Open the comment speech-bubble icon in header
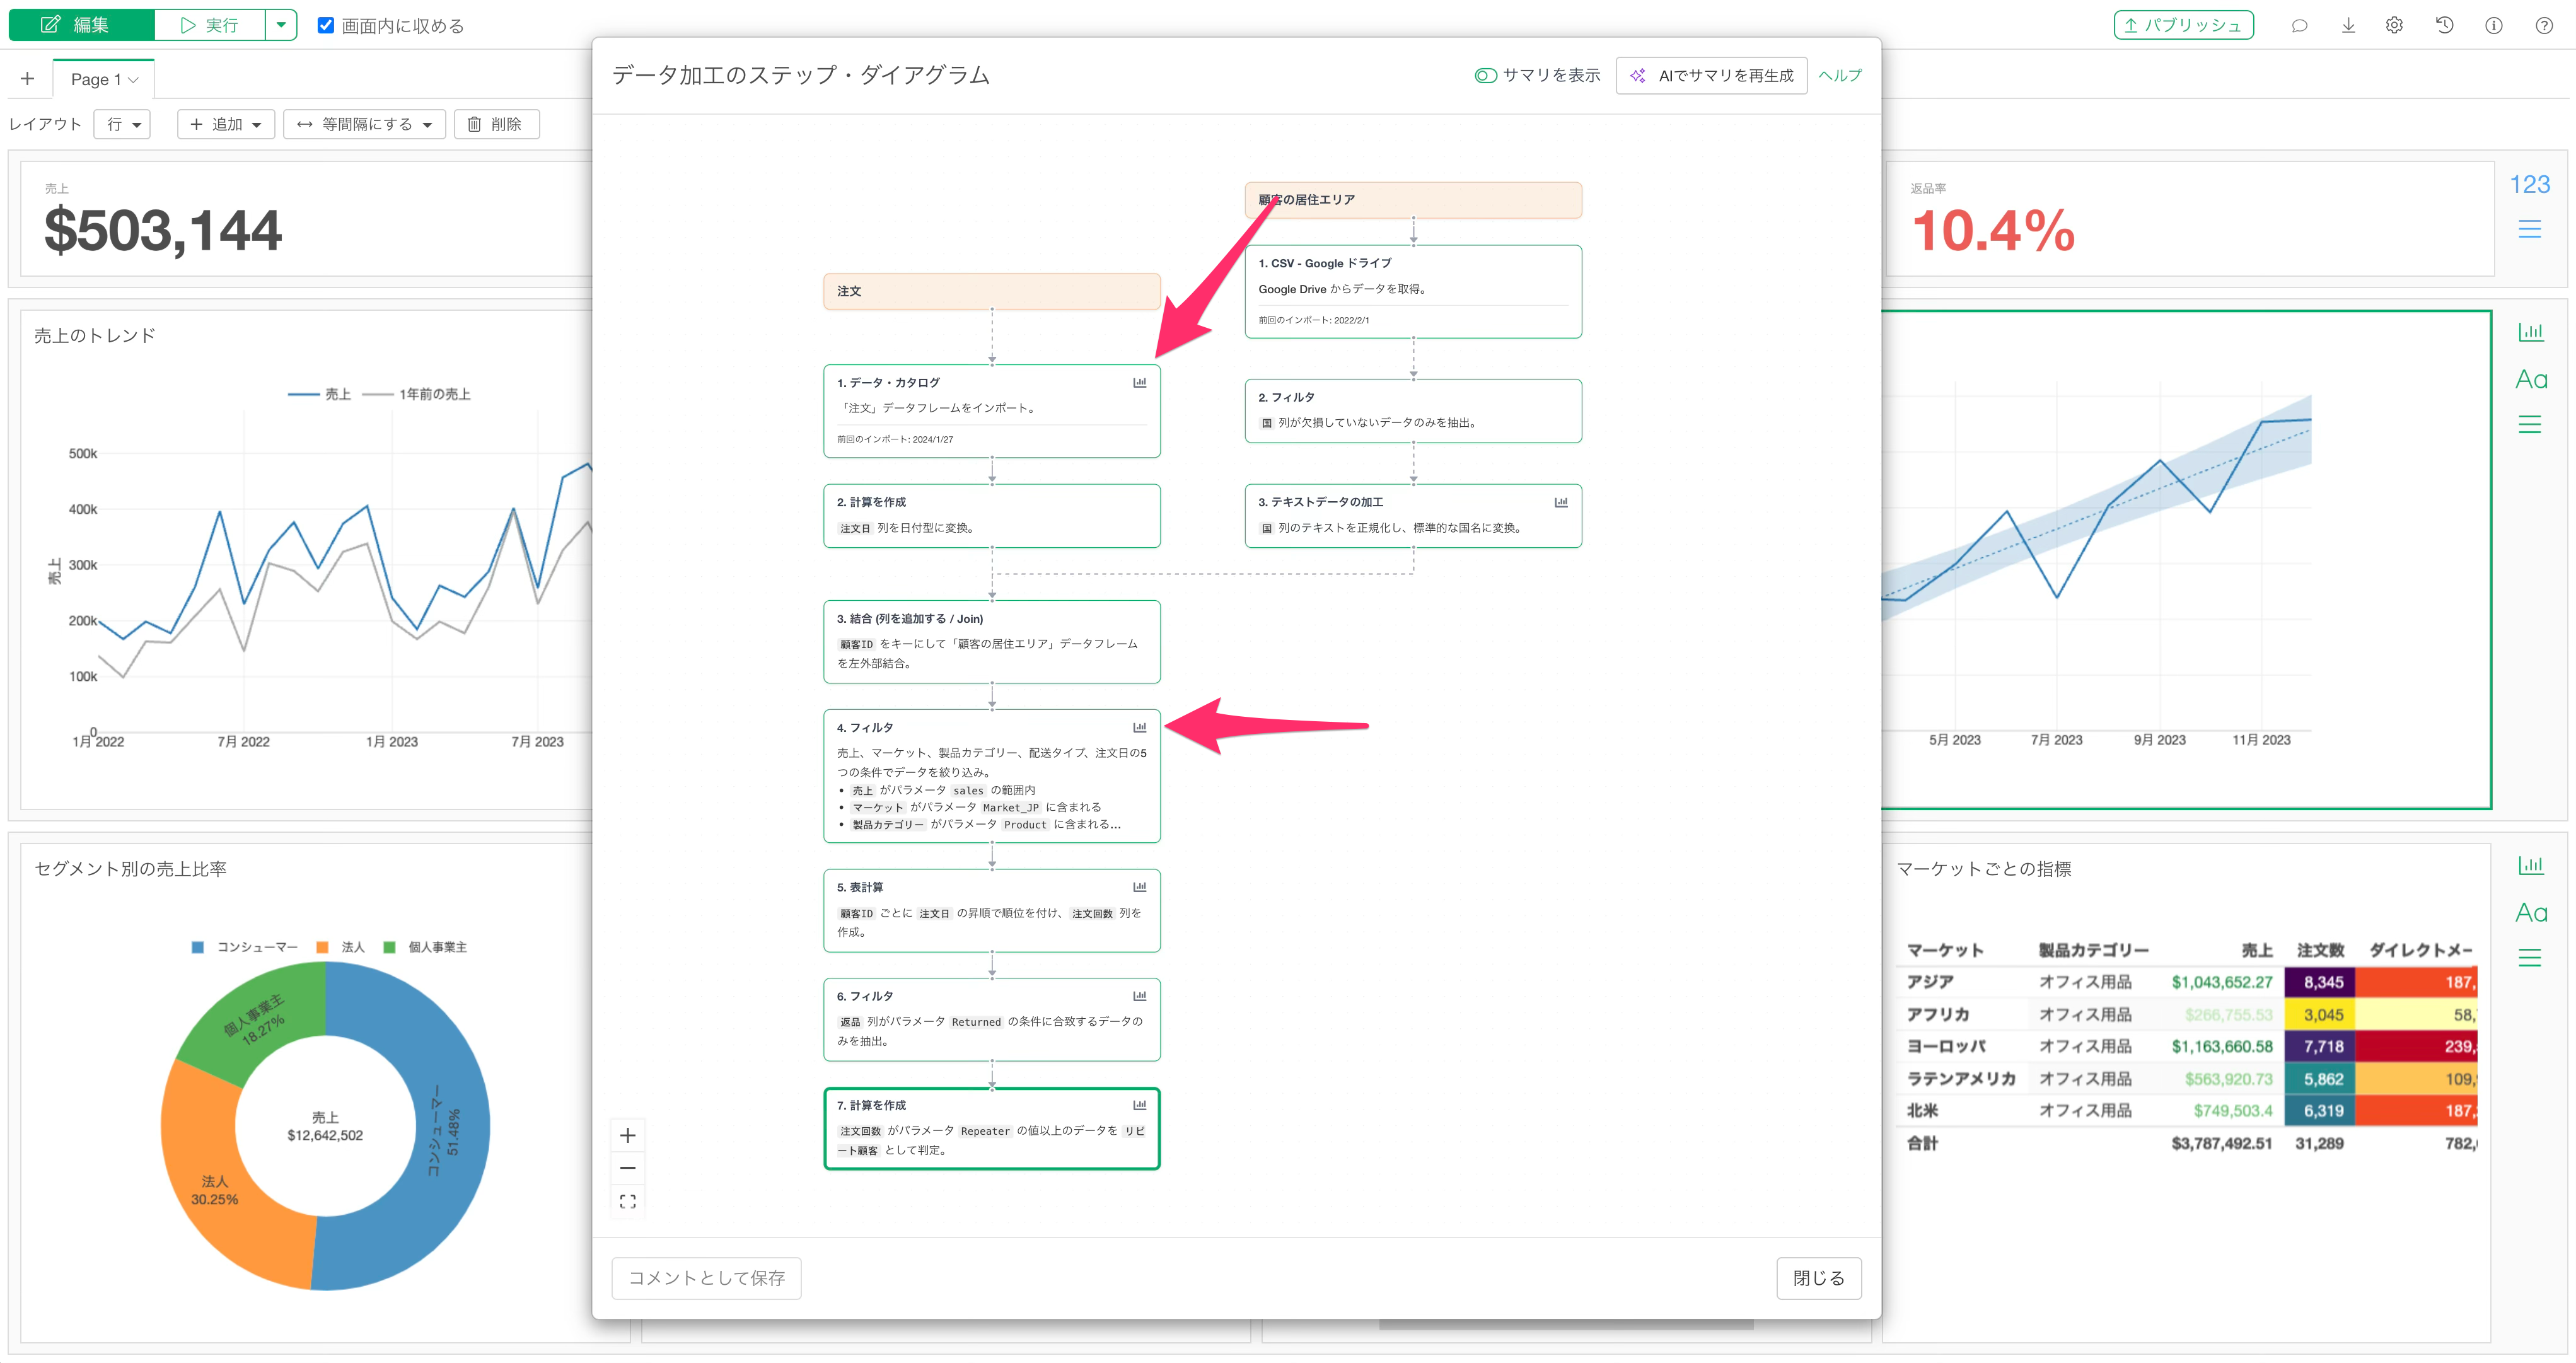The height and width of the screenshot is (1363, 2576). (2299, 25)
